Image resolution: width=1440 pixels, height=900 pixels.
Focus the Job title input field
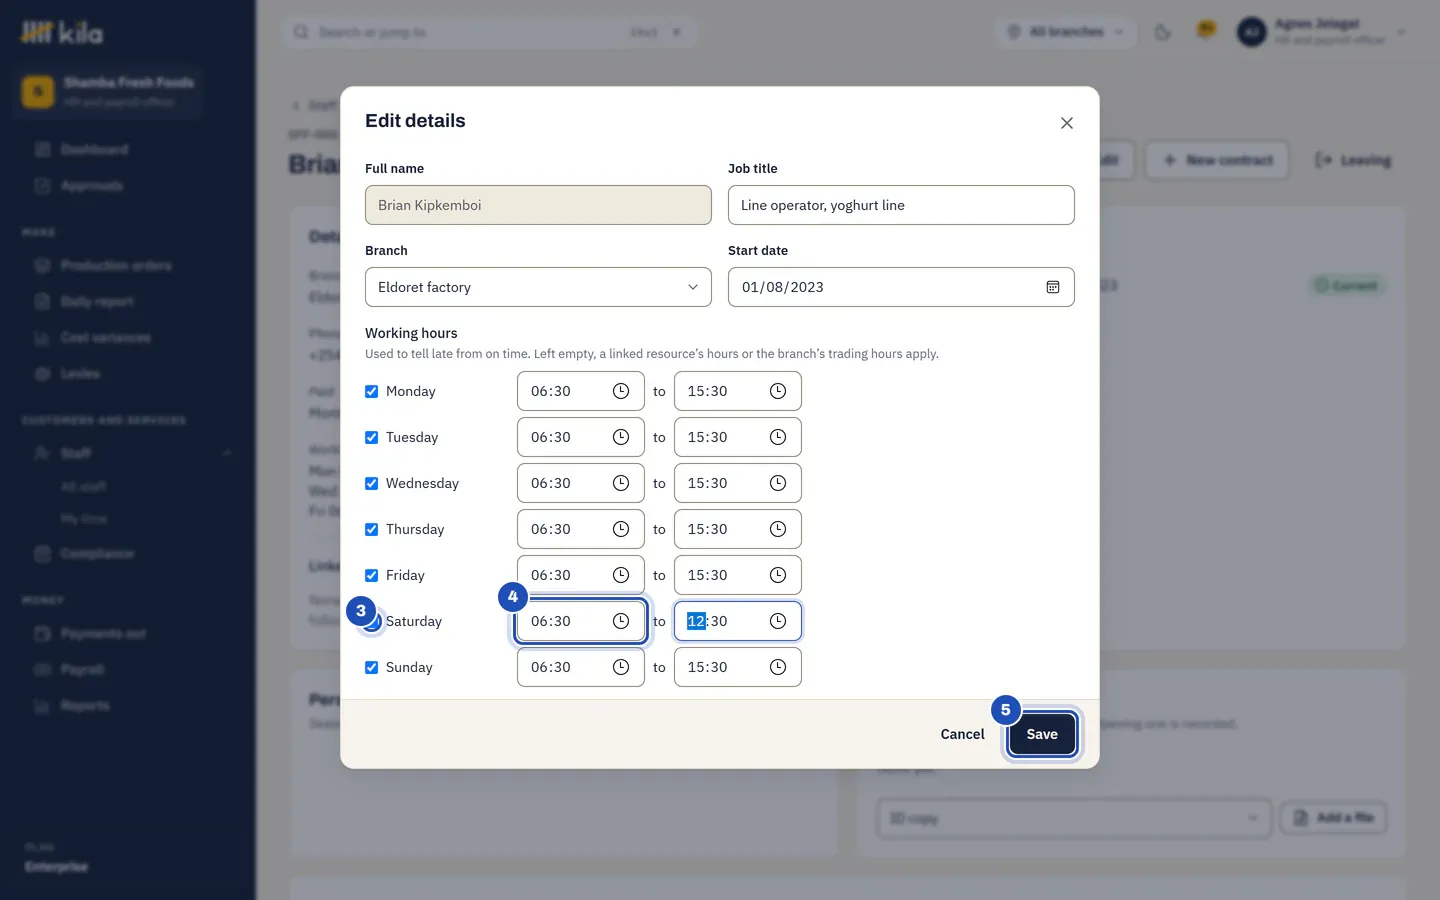(x=901, y=205)
